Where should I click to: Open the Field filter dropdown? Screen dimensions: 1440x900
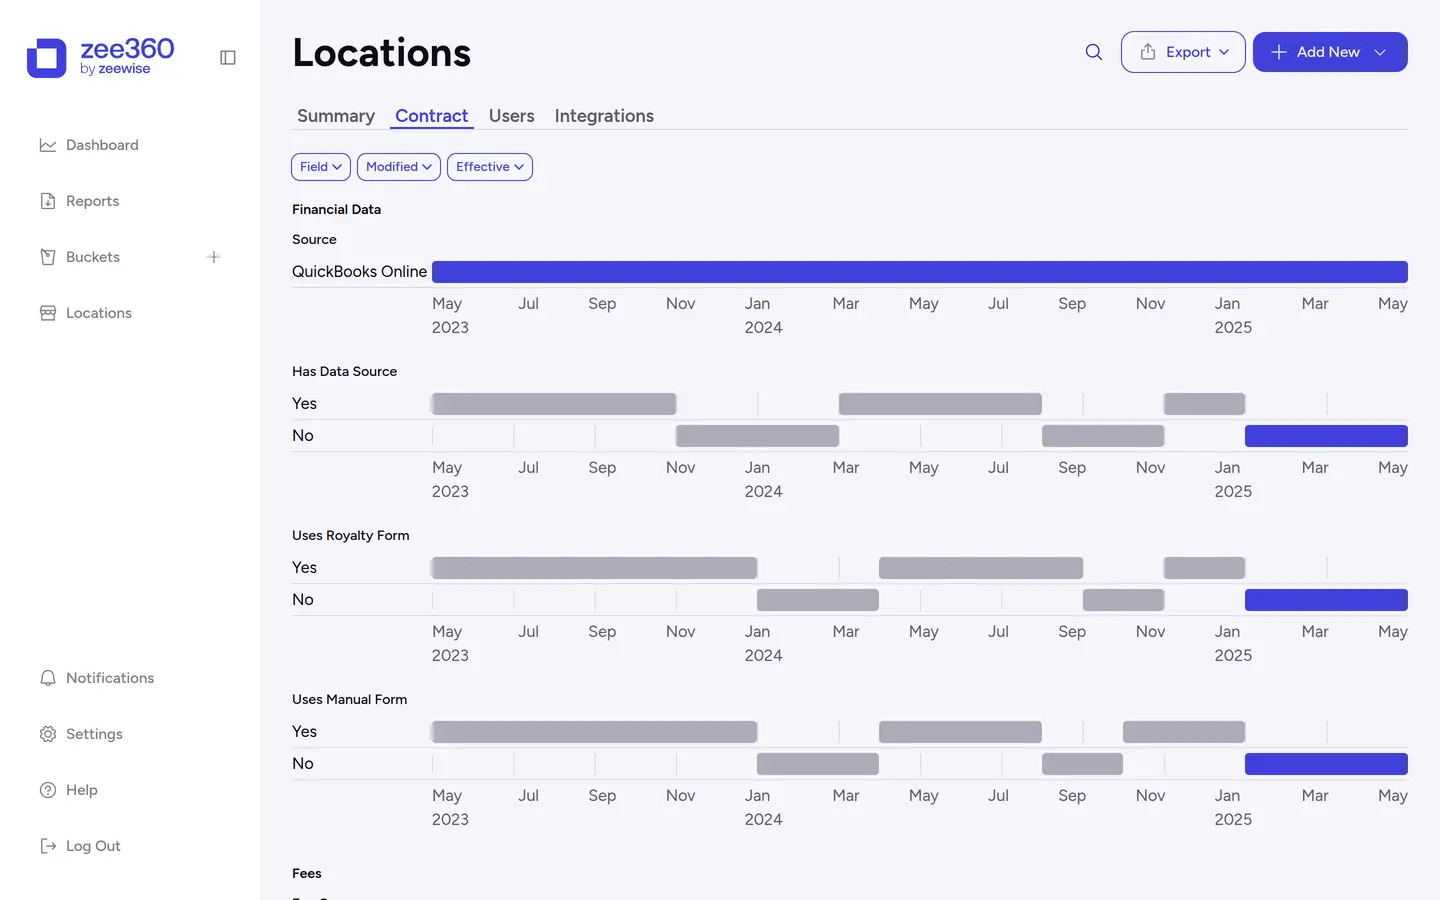321,167
